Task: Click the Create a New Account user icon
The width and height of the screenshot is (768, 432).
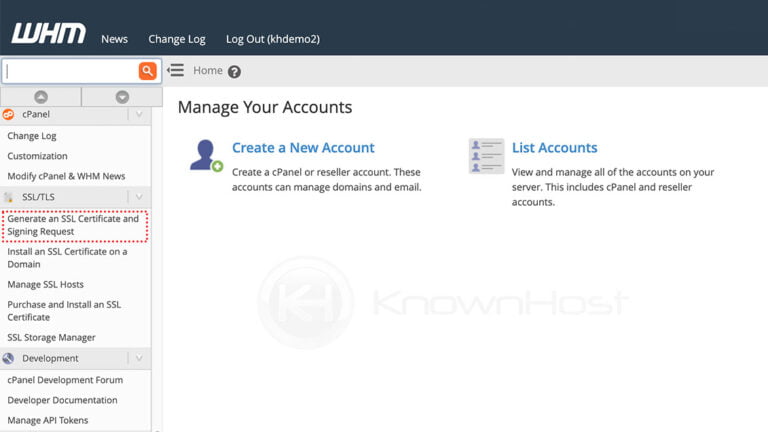Action: pyautogui.click(x=205, y=156)
